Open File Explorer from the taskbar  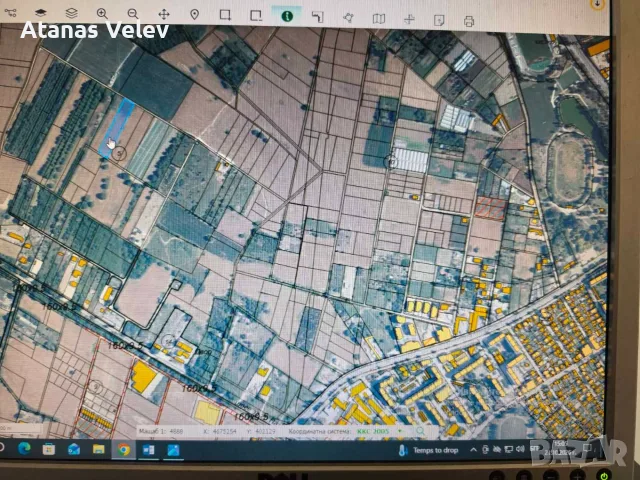click(99, 449)
